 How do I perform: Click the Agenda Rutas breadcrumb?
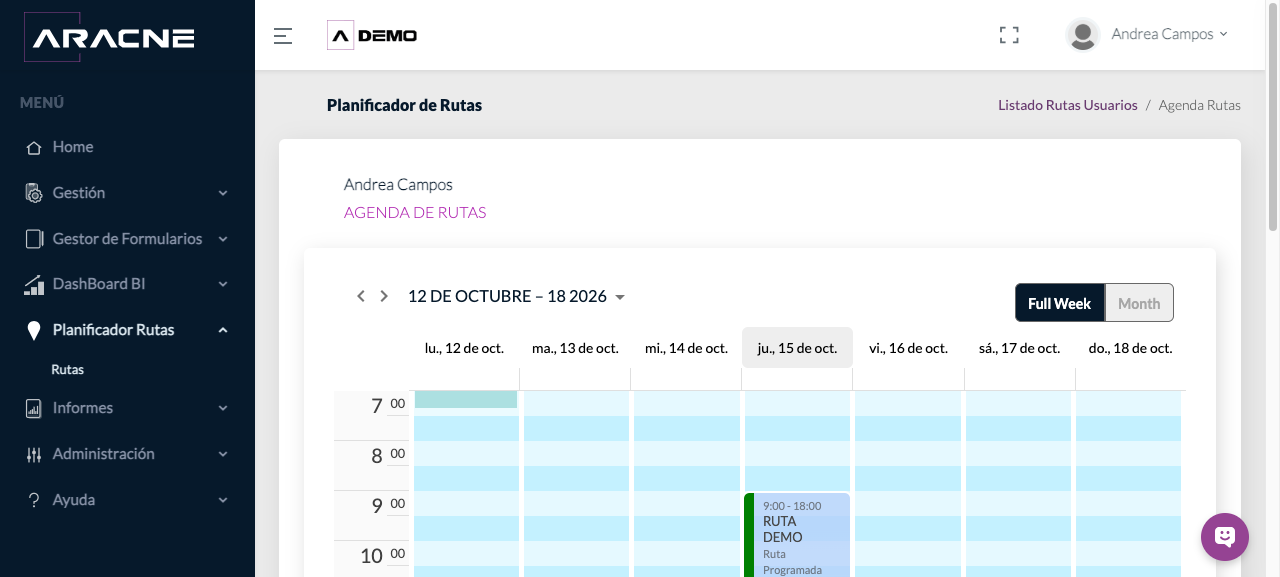pyautogui.click(x=1200, y=105)
